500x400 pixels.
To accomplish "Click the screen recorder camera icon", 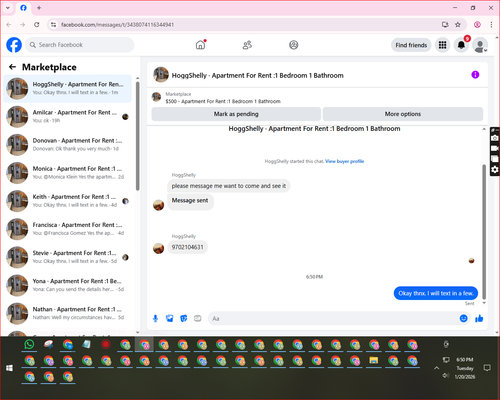I will 495,138.
